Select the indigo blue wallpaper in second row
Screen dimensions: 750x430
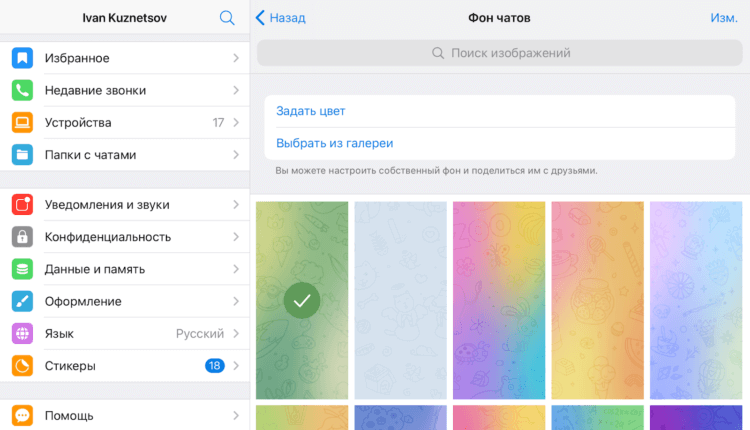[400, 418]
